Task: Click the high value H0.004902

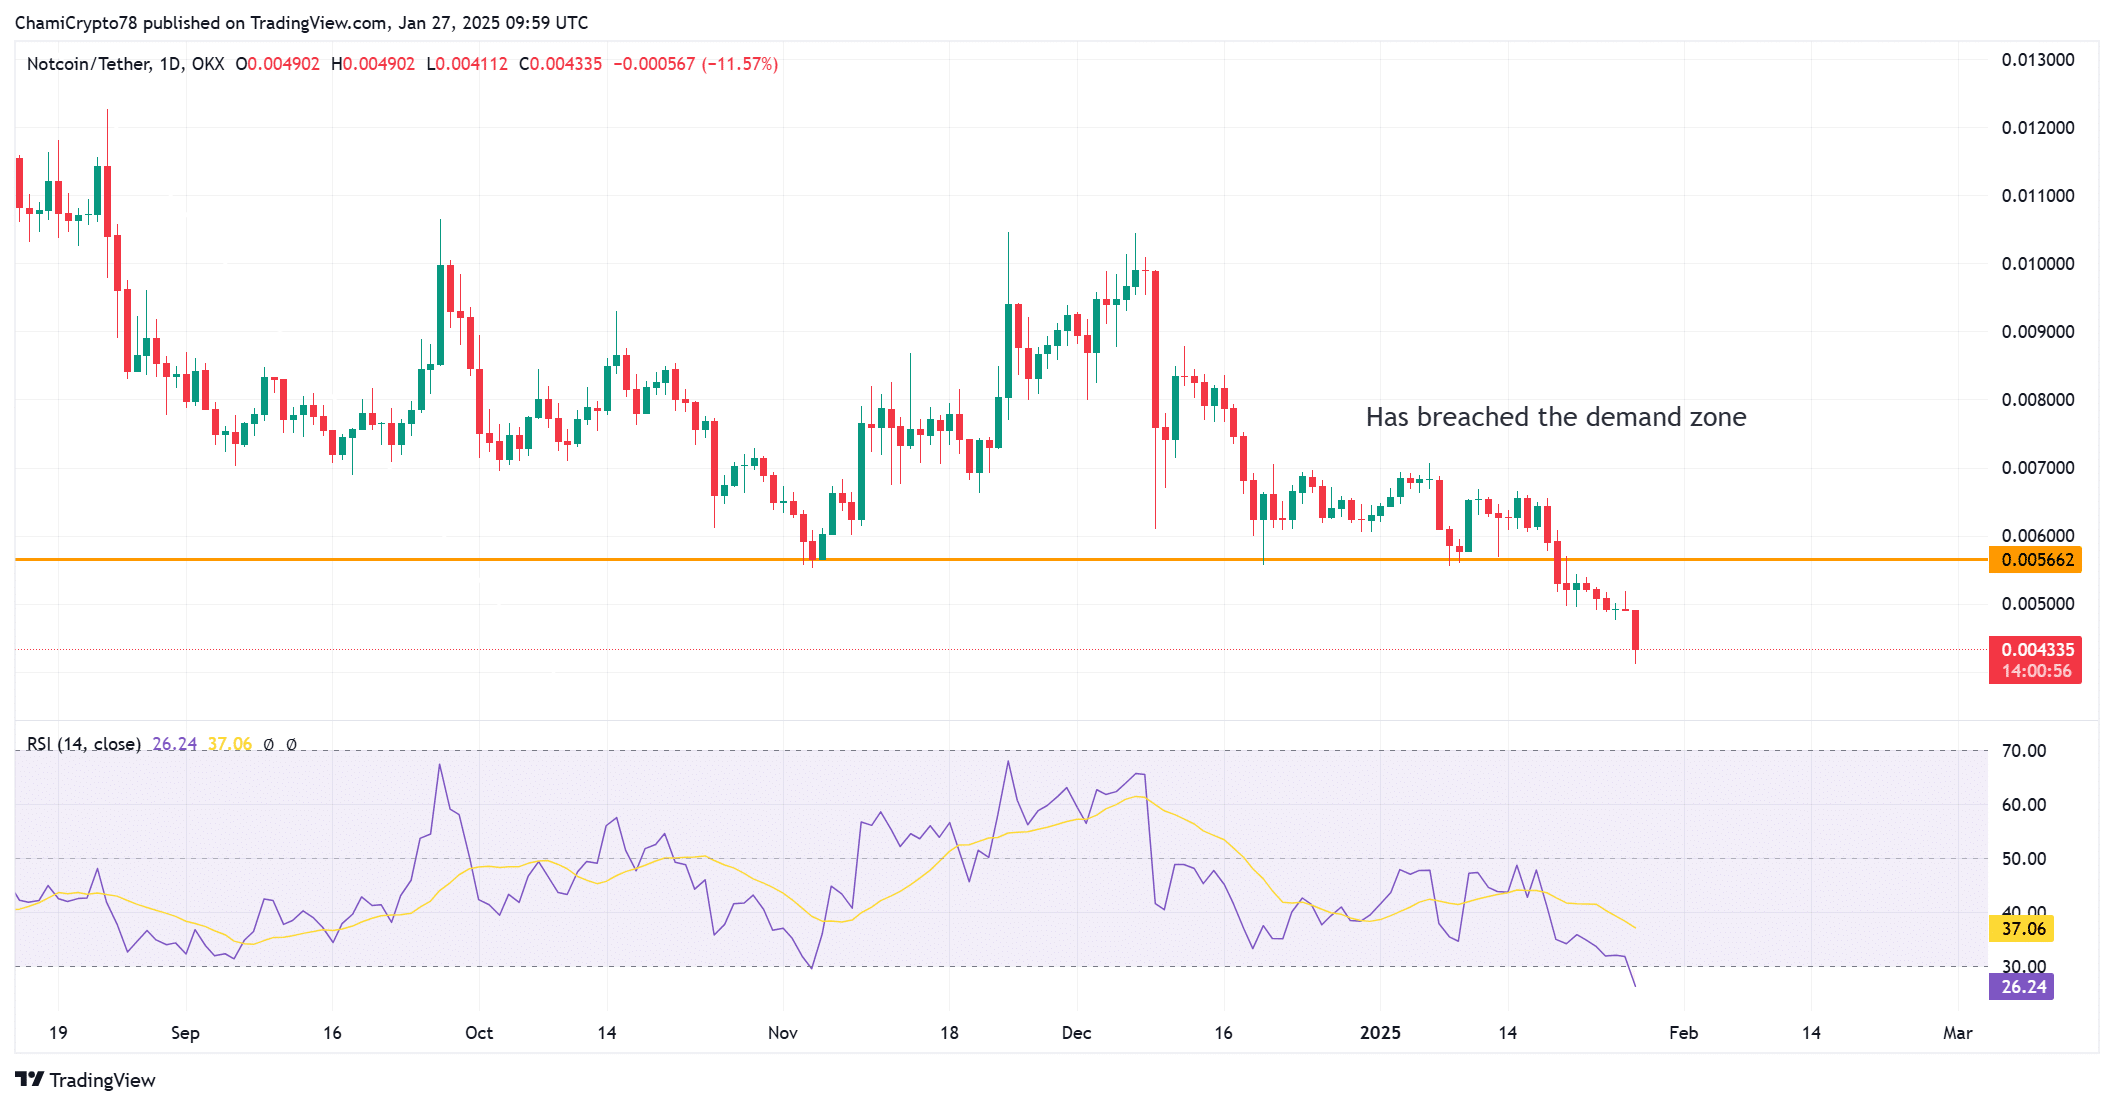Action: [373, 64]
